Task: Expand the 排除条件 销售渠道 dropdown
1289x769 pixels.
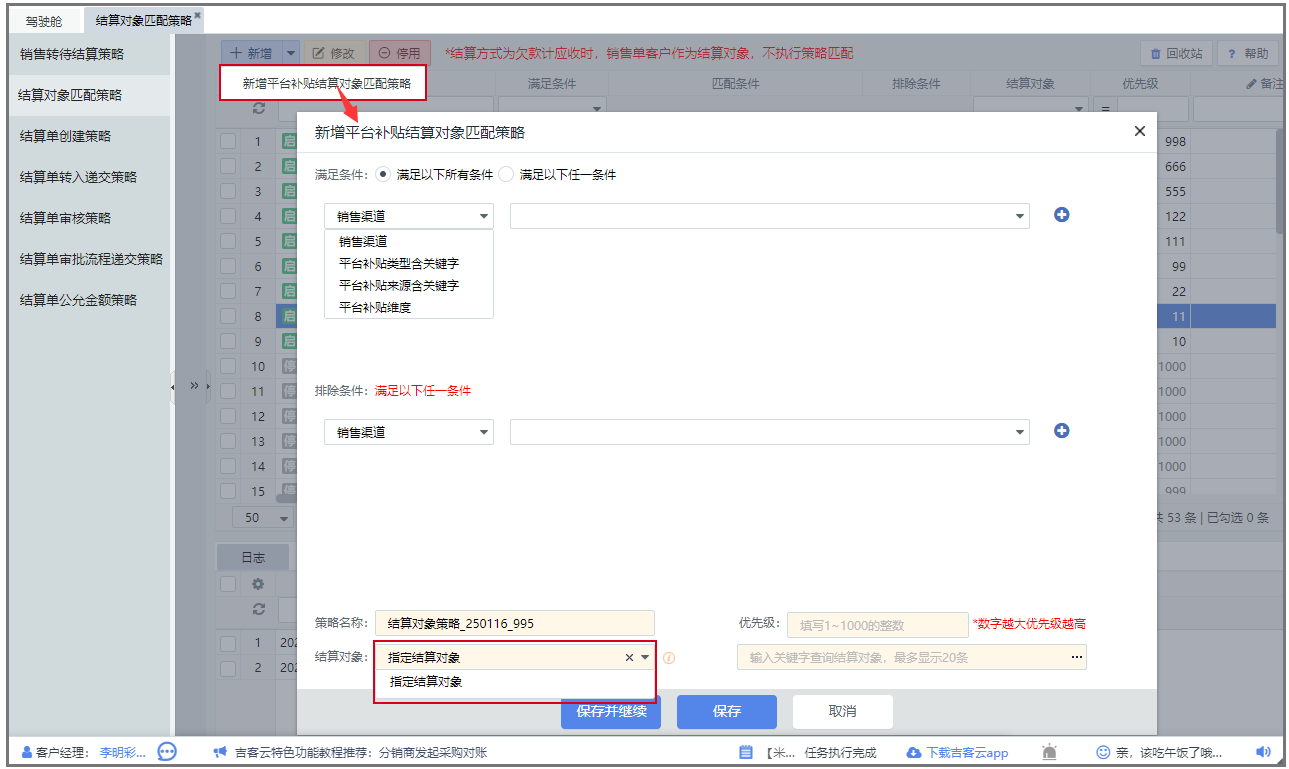Action: coord(408,432)
